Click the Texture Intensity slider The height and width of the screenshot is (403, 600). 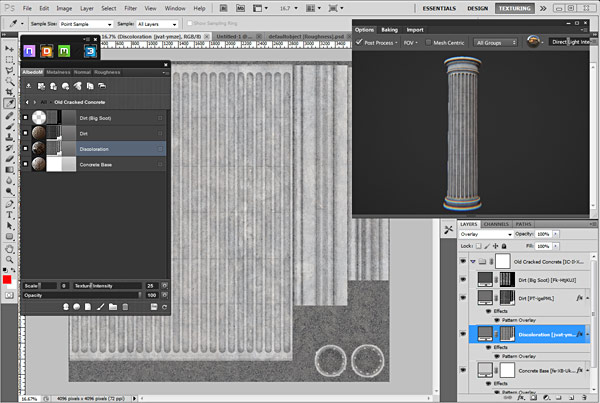click(x=107, y=286)
